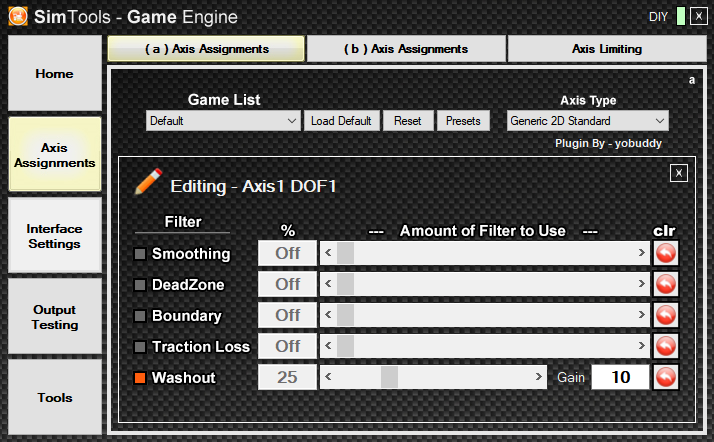The height and width of the screenshot is (442, 714).
Task: Click the orange pencil editing icon
Action: click(148, 182)
